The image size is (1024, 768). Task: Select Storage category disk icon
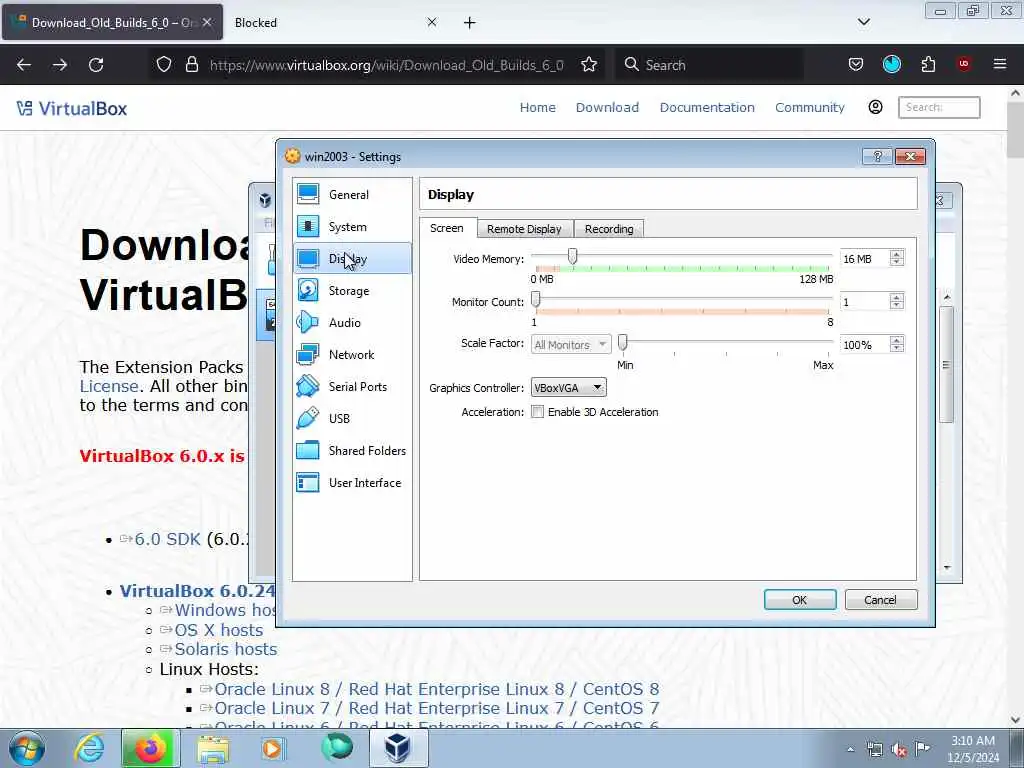308,290
